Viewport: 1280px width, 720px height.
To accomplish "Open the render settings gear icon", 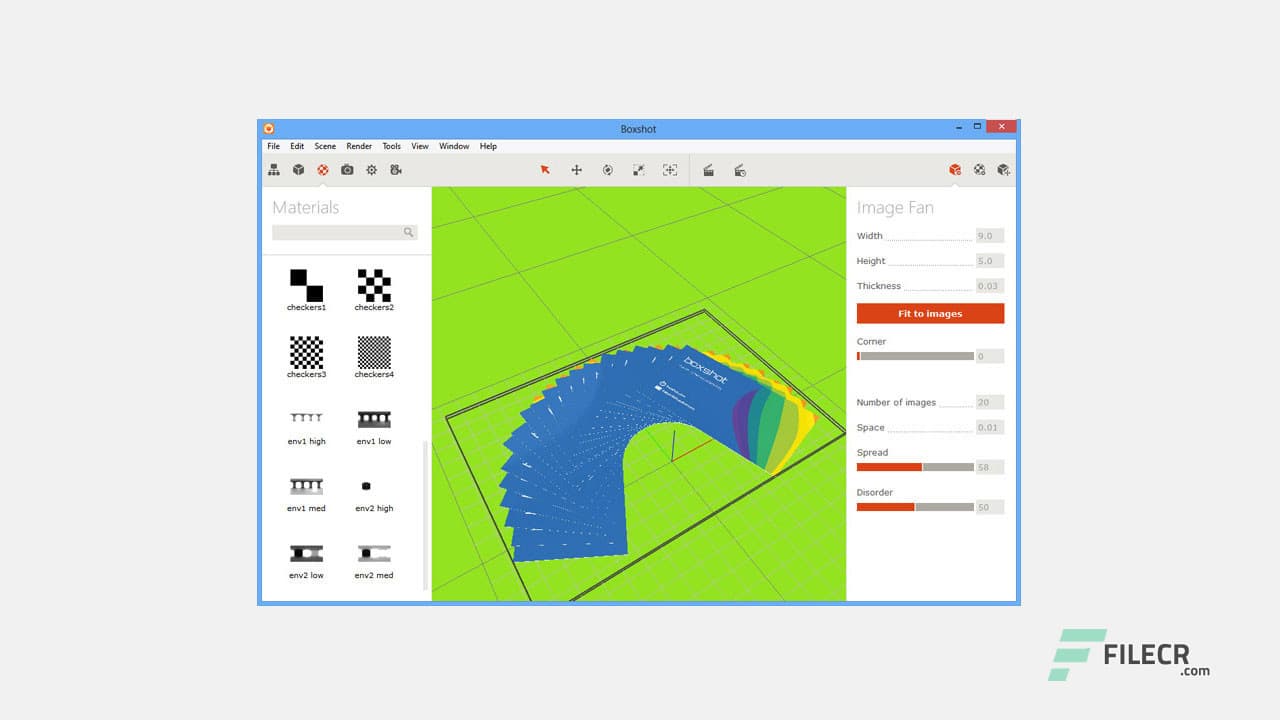I will 371,170.
